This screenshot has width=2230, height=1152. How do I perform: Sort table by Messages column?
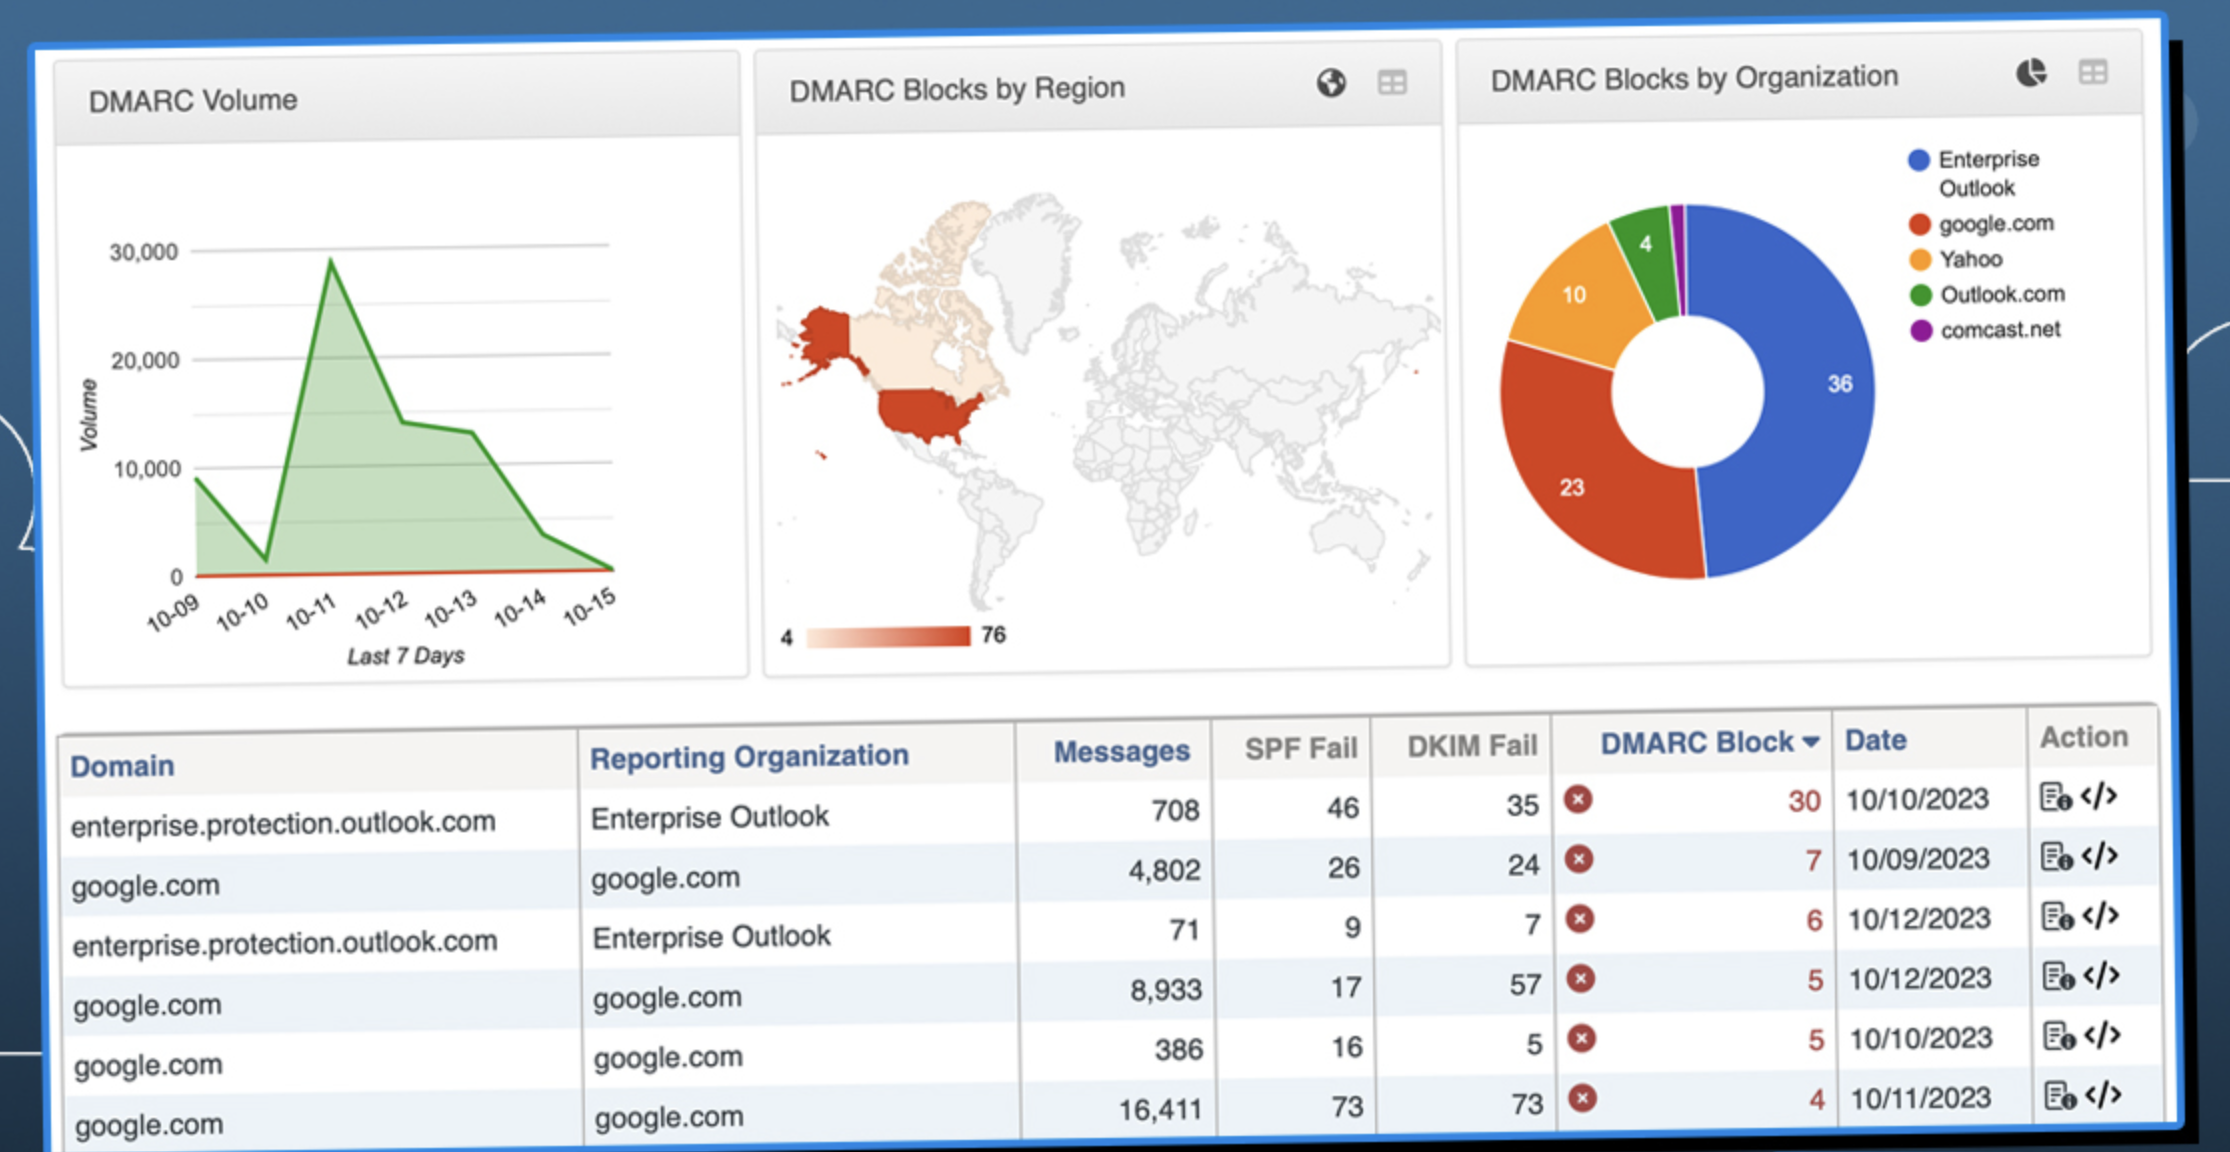1121,751
